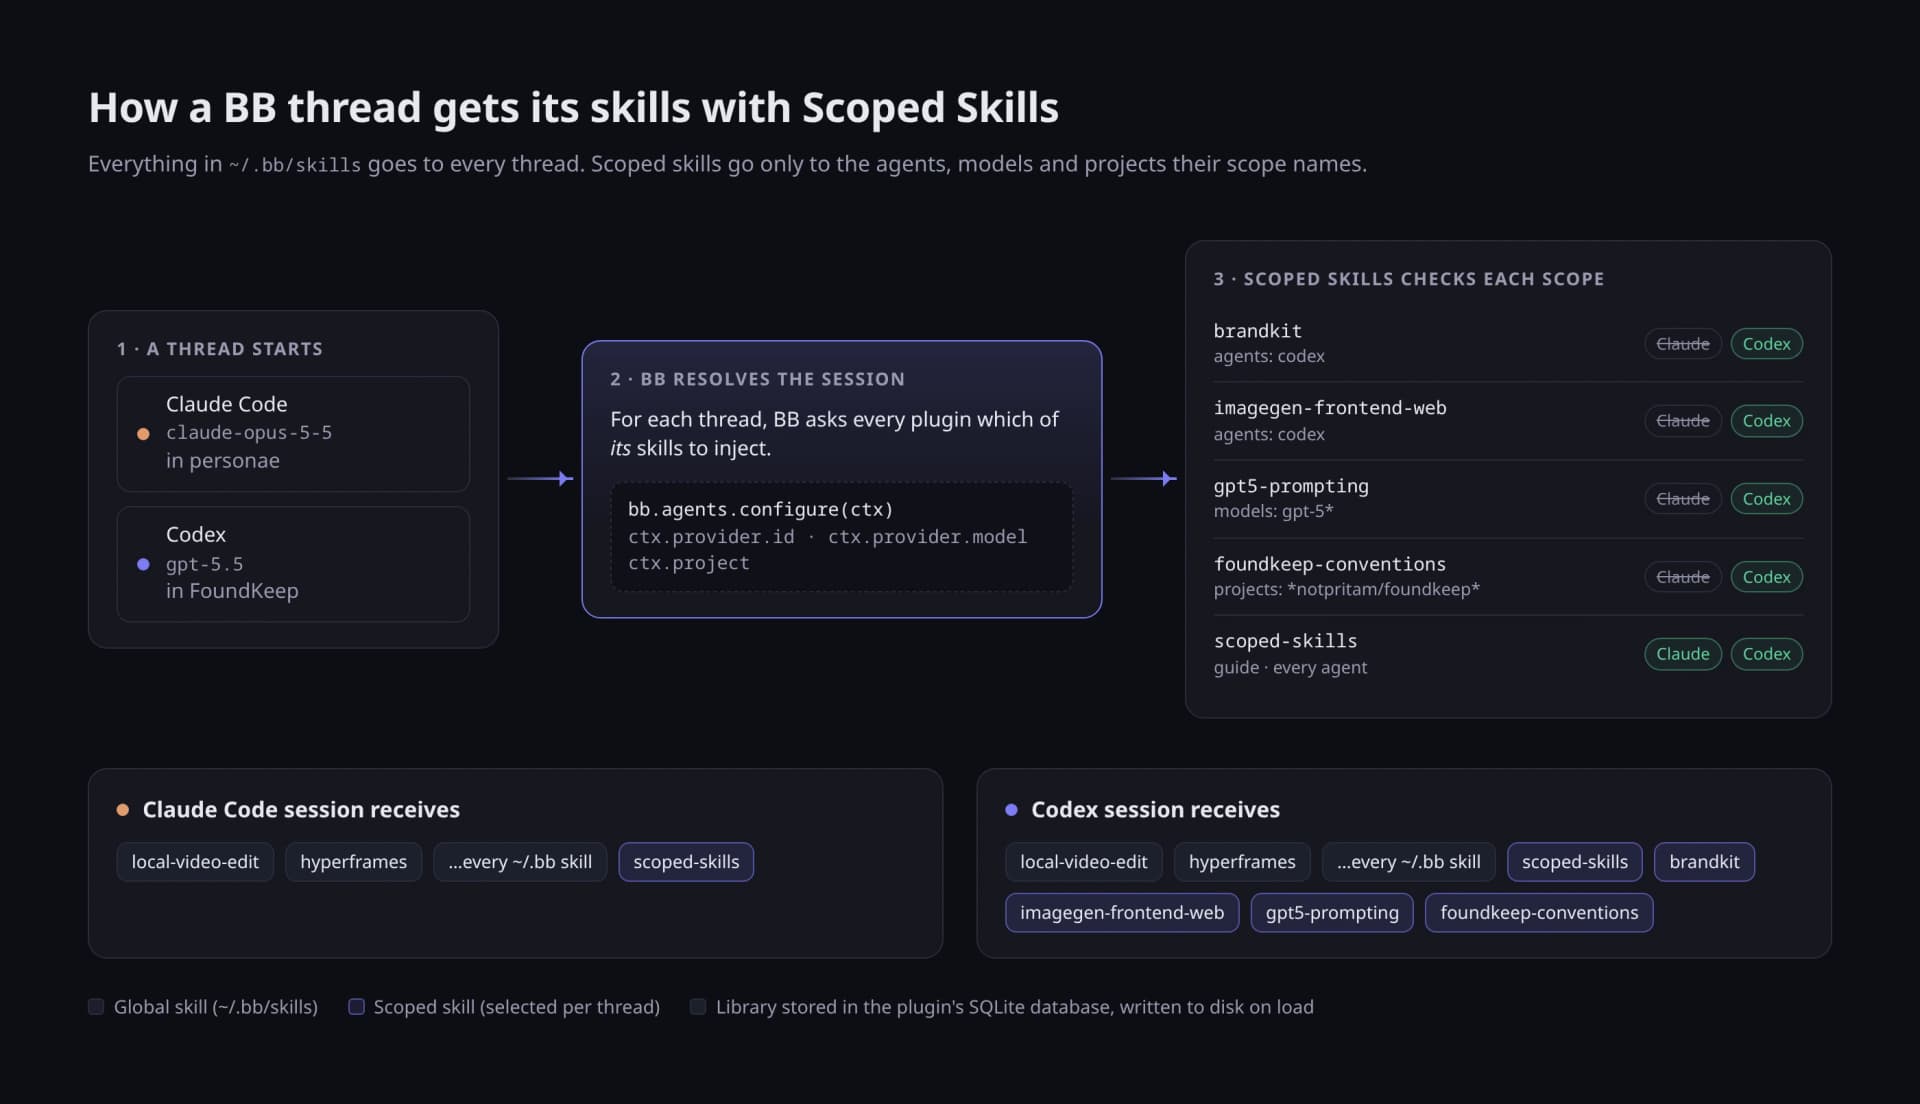Click the struck-through Claude badge for brandkit
1920x1104 pixels.
coord(1683,343)
